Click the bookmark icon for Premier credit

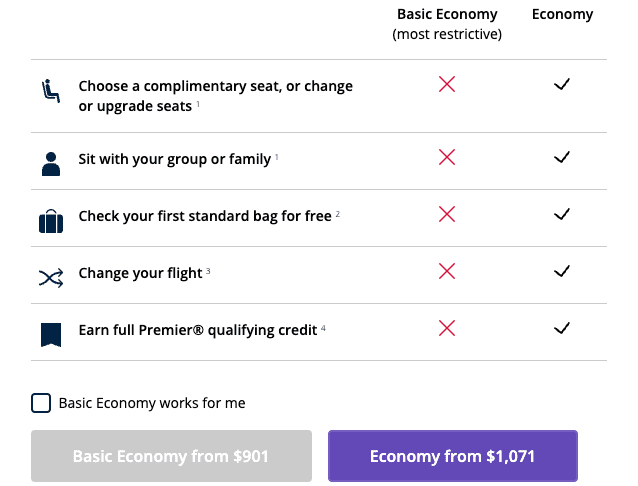[51, 335]
